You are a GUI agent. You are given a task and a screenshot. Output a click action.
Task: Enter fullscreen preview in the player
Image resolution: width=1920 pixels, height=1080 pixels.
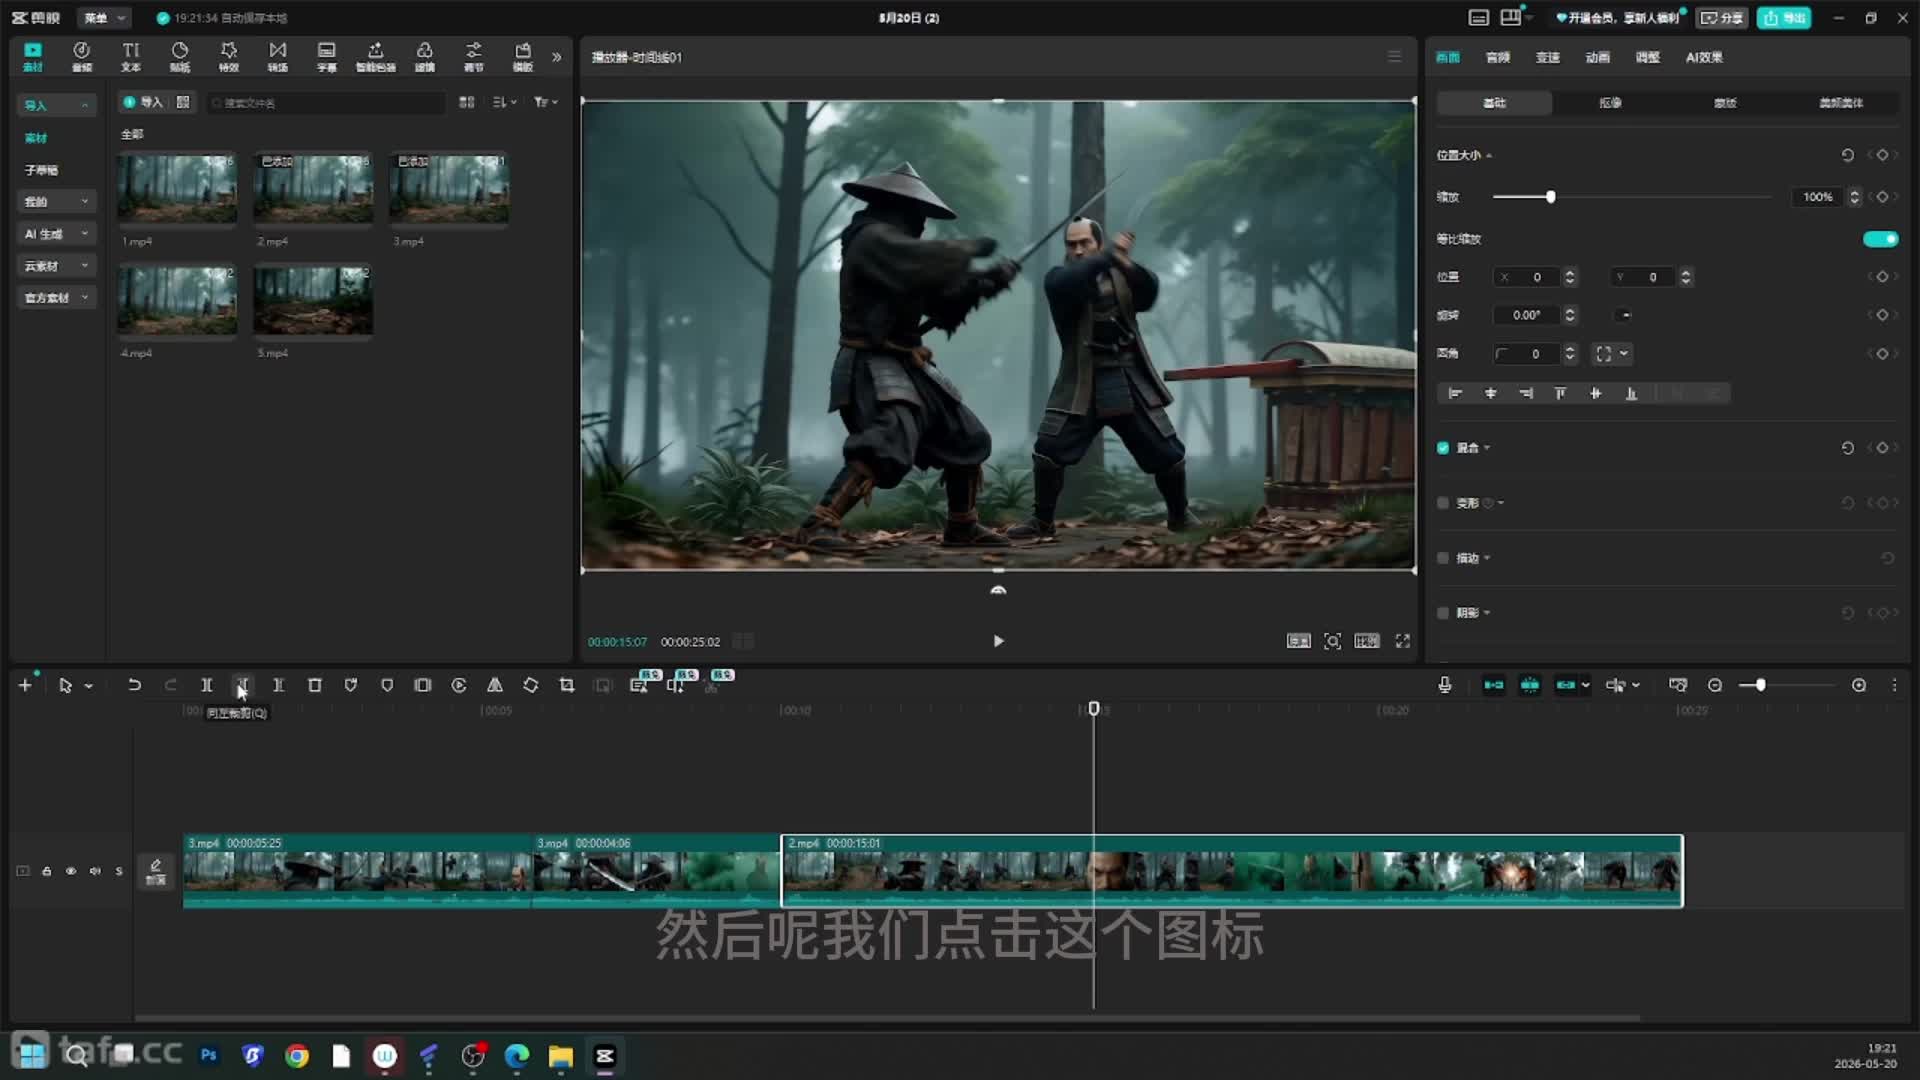1403,641
